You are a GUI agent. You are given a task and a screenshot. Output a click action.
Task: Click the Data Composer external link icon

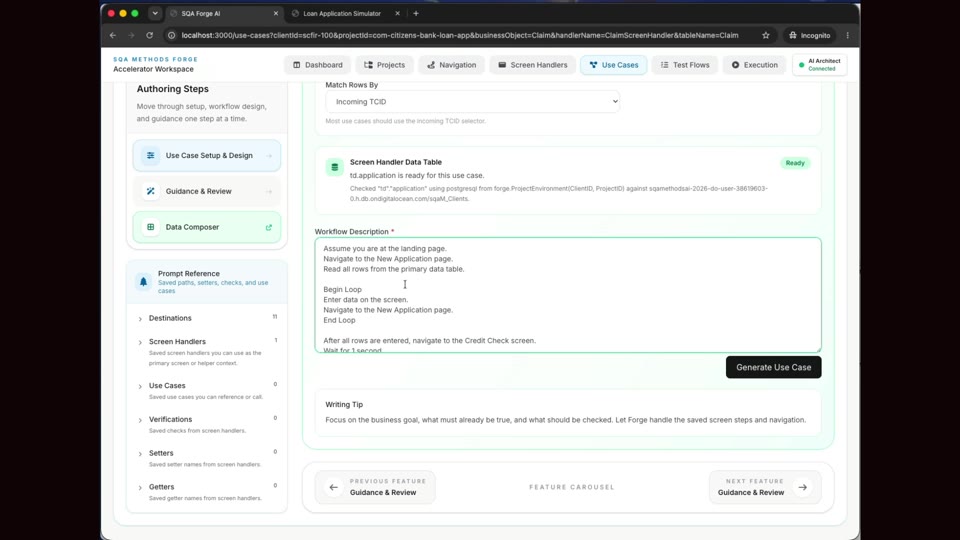[x=269, y=227]
